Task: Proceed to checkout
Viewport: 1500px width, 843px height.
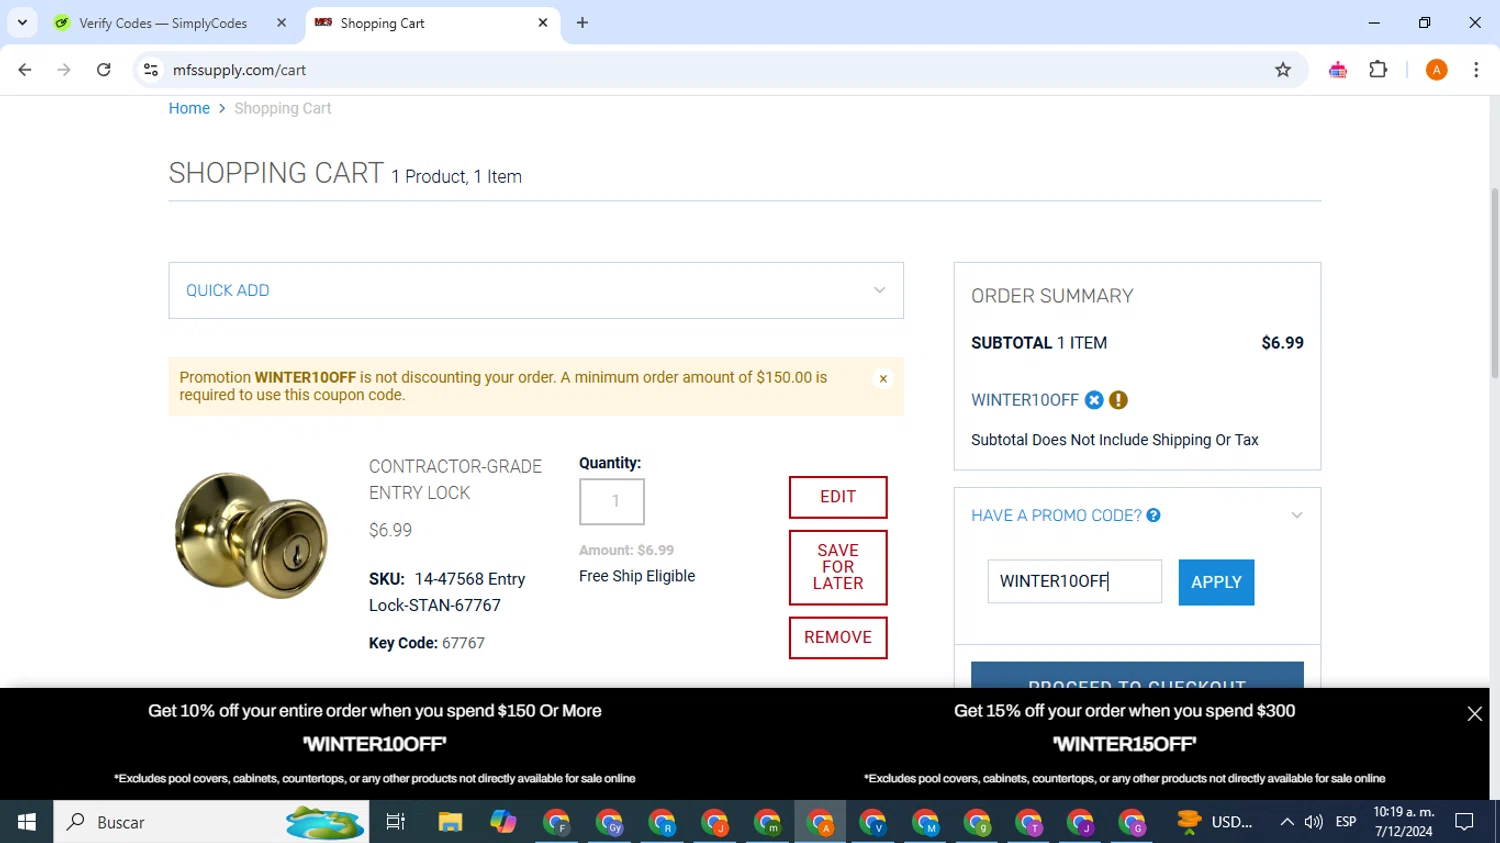Action: click(1137, 675)
